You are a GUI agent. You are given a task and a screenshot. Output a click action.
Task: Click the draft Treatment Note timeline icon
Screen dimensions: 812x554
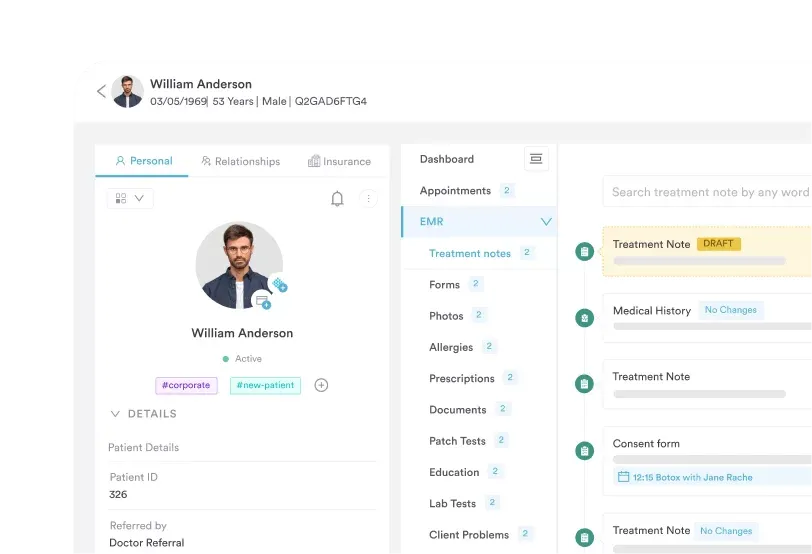pos(584,252)
